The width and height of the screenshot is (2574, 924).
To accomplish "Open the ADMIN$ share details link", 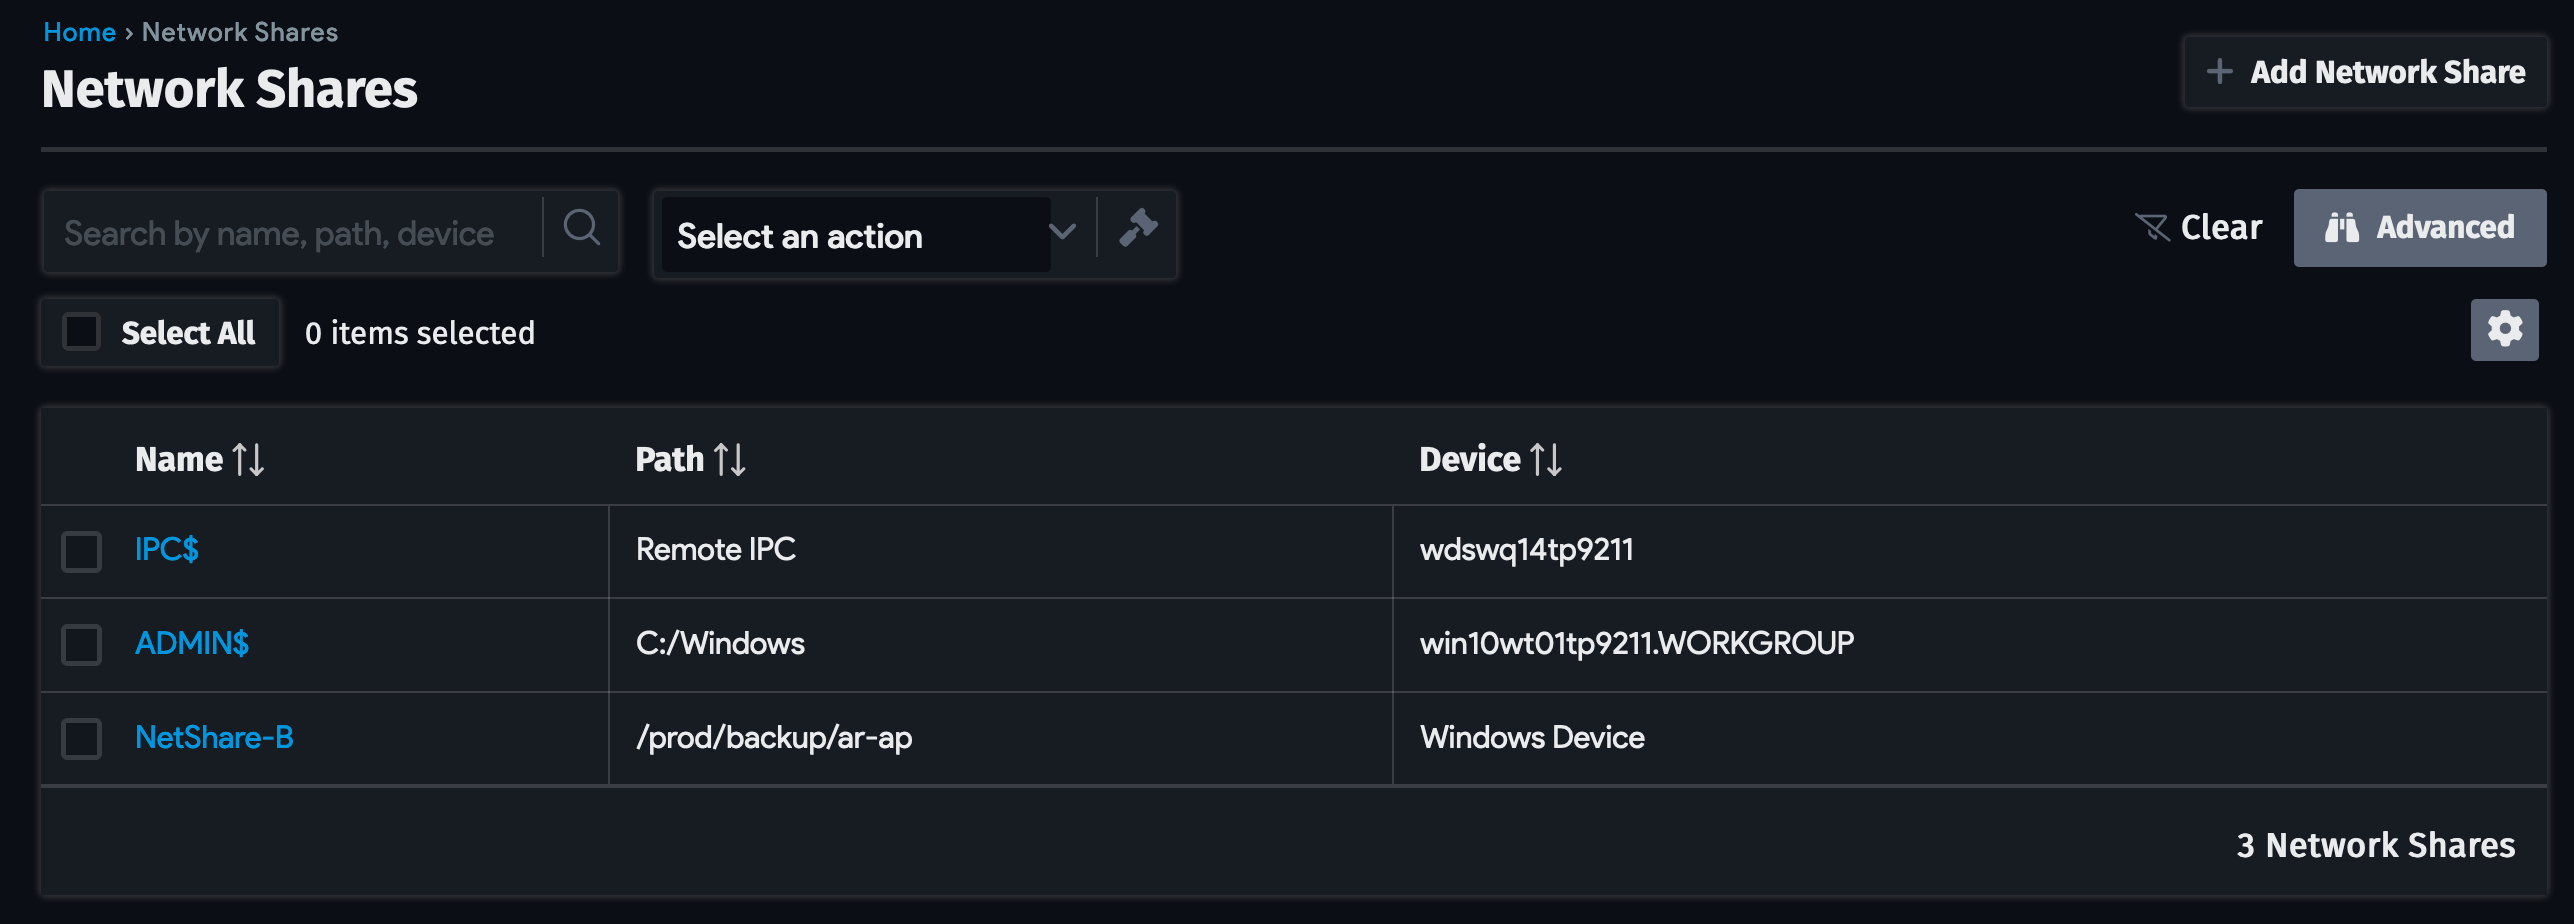I will 192,643.
